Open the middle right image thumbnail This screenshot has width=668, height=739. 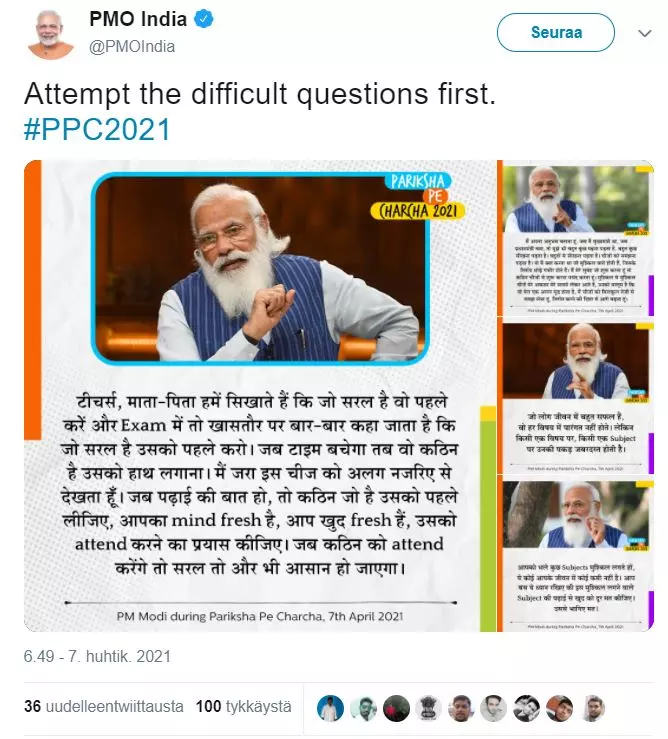(x=577, y=398)
